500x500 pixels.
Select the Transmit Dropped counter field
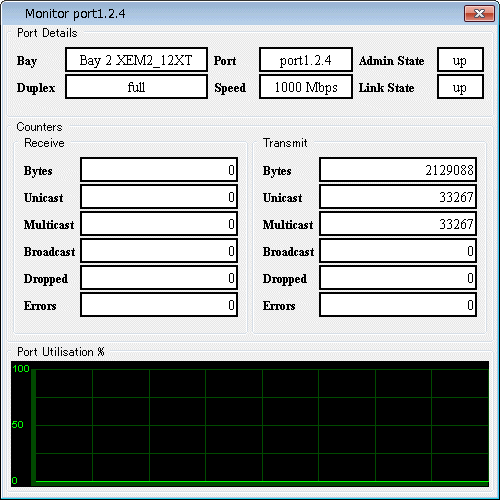[398, 278]
